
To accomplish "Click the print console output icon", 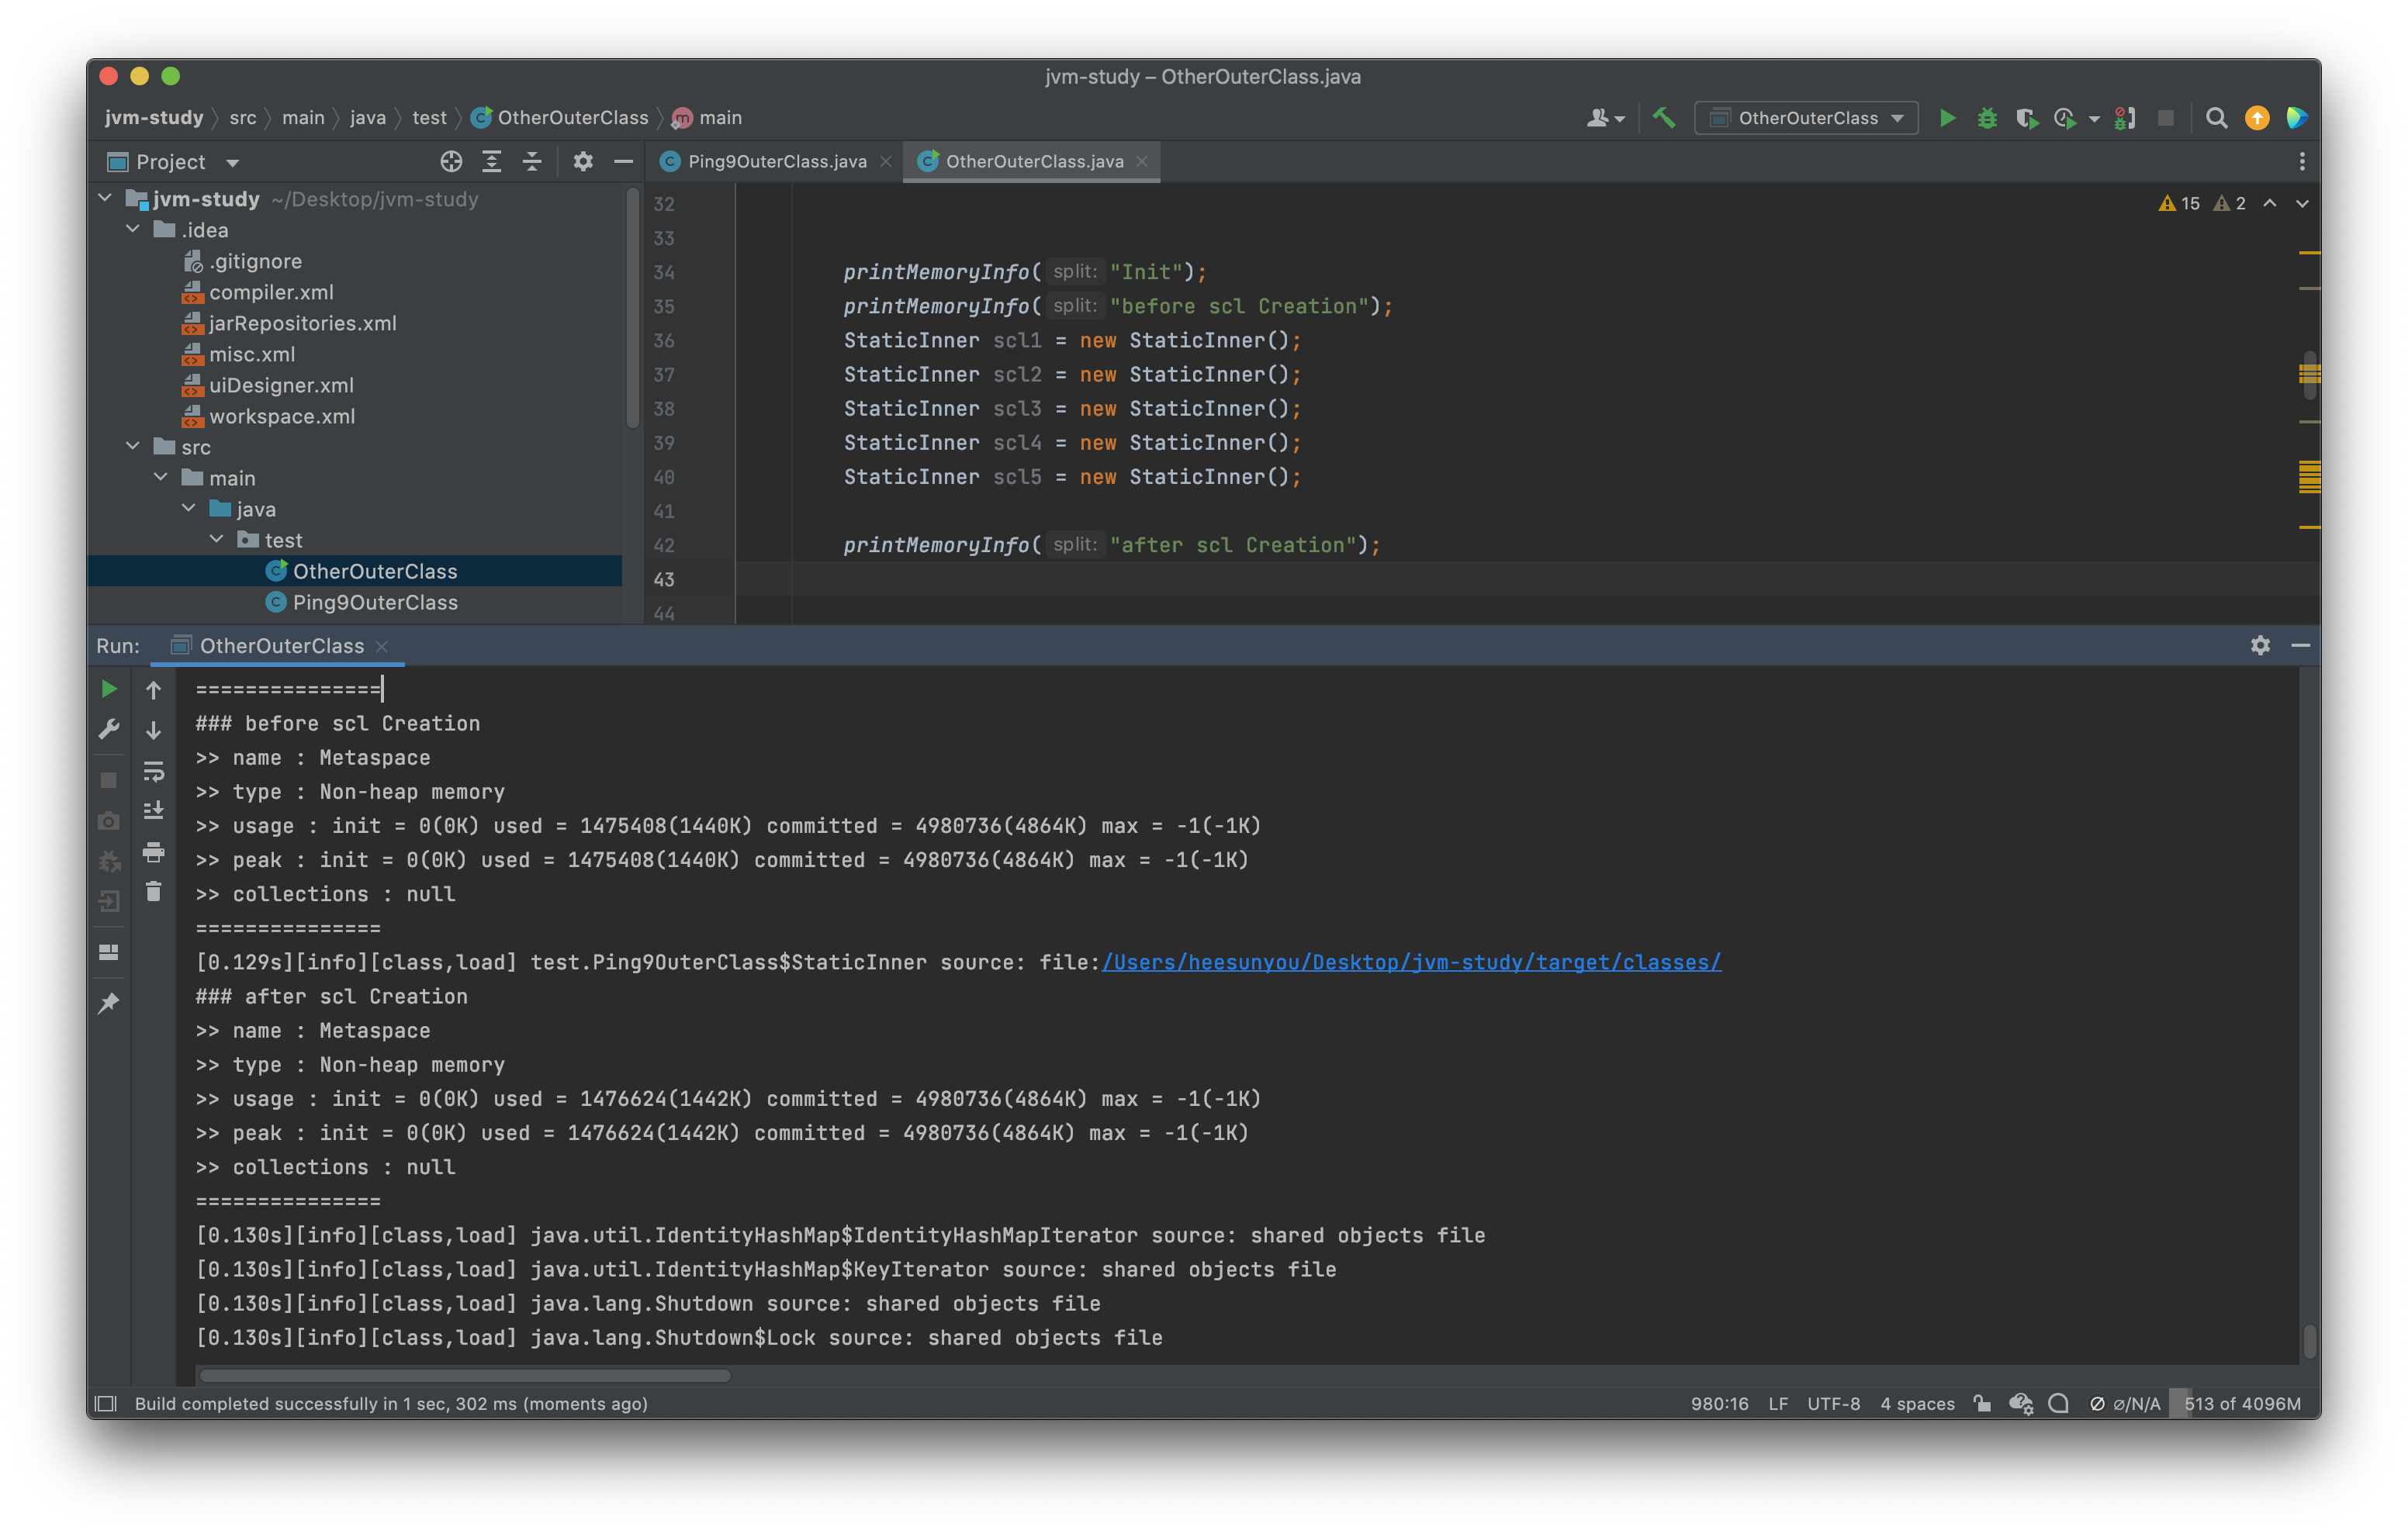I will [153, 852].
